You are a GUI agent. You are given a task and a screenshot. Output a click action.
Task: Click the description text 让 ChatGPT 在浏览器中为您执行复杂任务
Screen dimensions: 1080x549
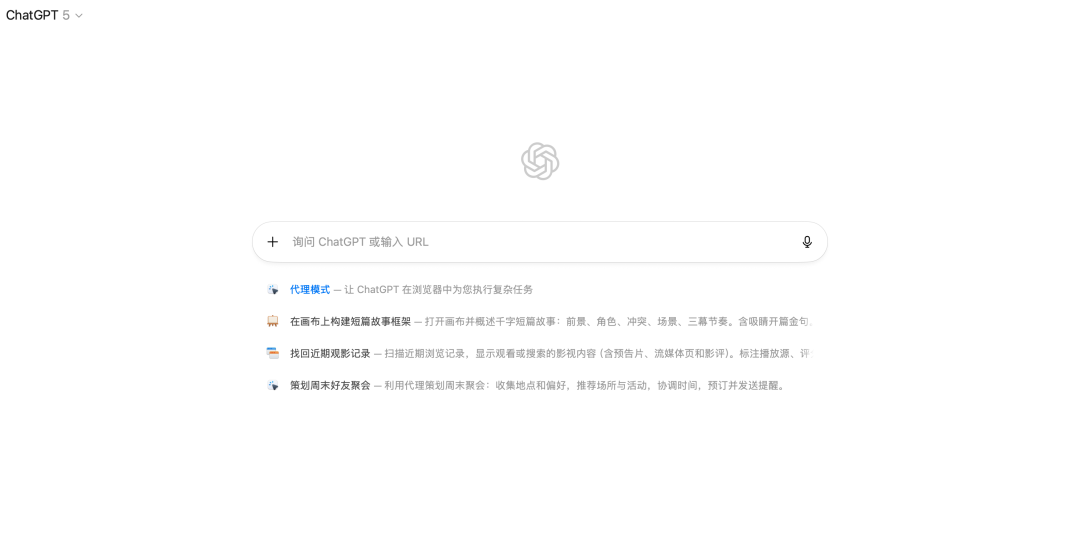pos(439,290)
